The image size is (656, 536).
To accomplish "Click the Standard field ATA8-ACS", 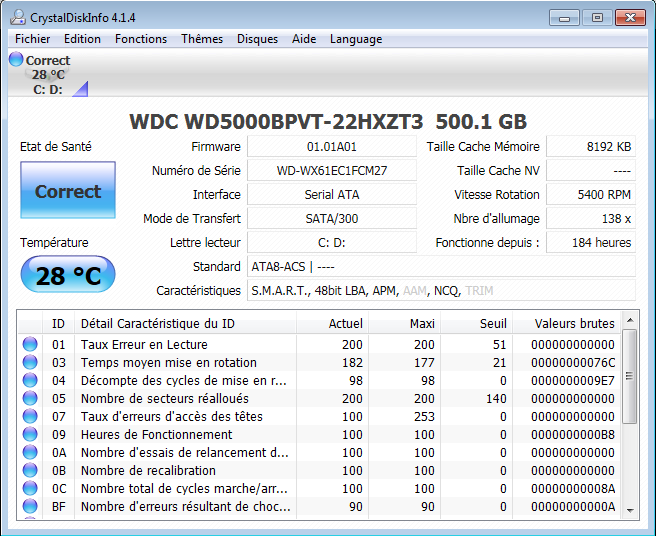I will point(441,267).
